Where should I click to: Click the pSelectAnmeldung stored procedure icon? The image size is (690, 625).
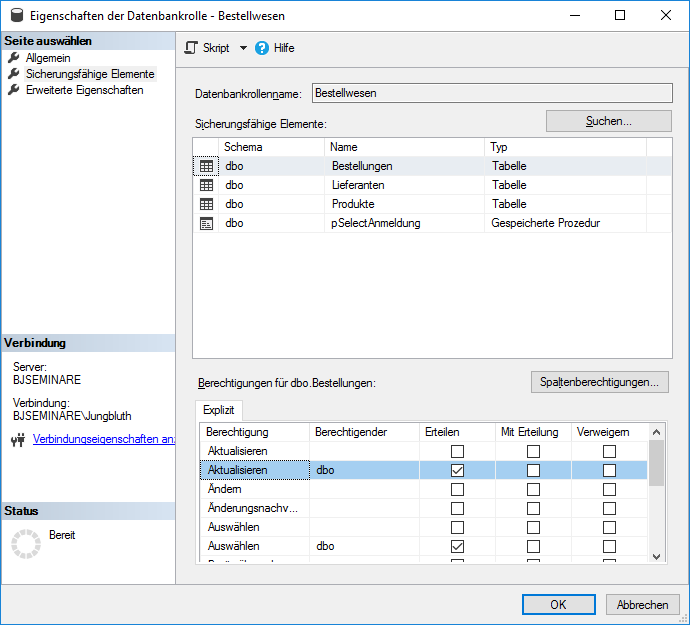click(x=207, y=223)
